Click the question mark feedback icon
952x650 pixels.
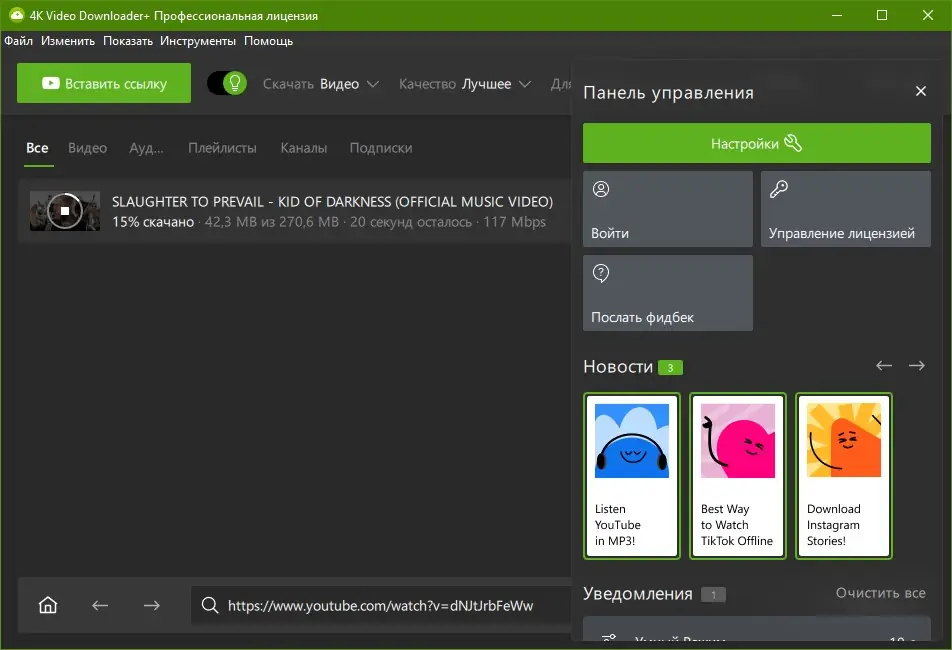(601, 273)
